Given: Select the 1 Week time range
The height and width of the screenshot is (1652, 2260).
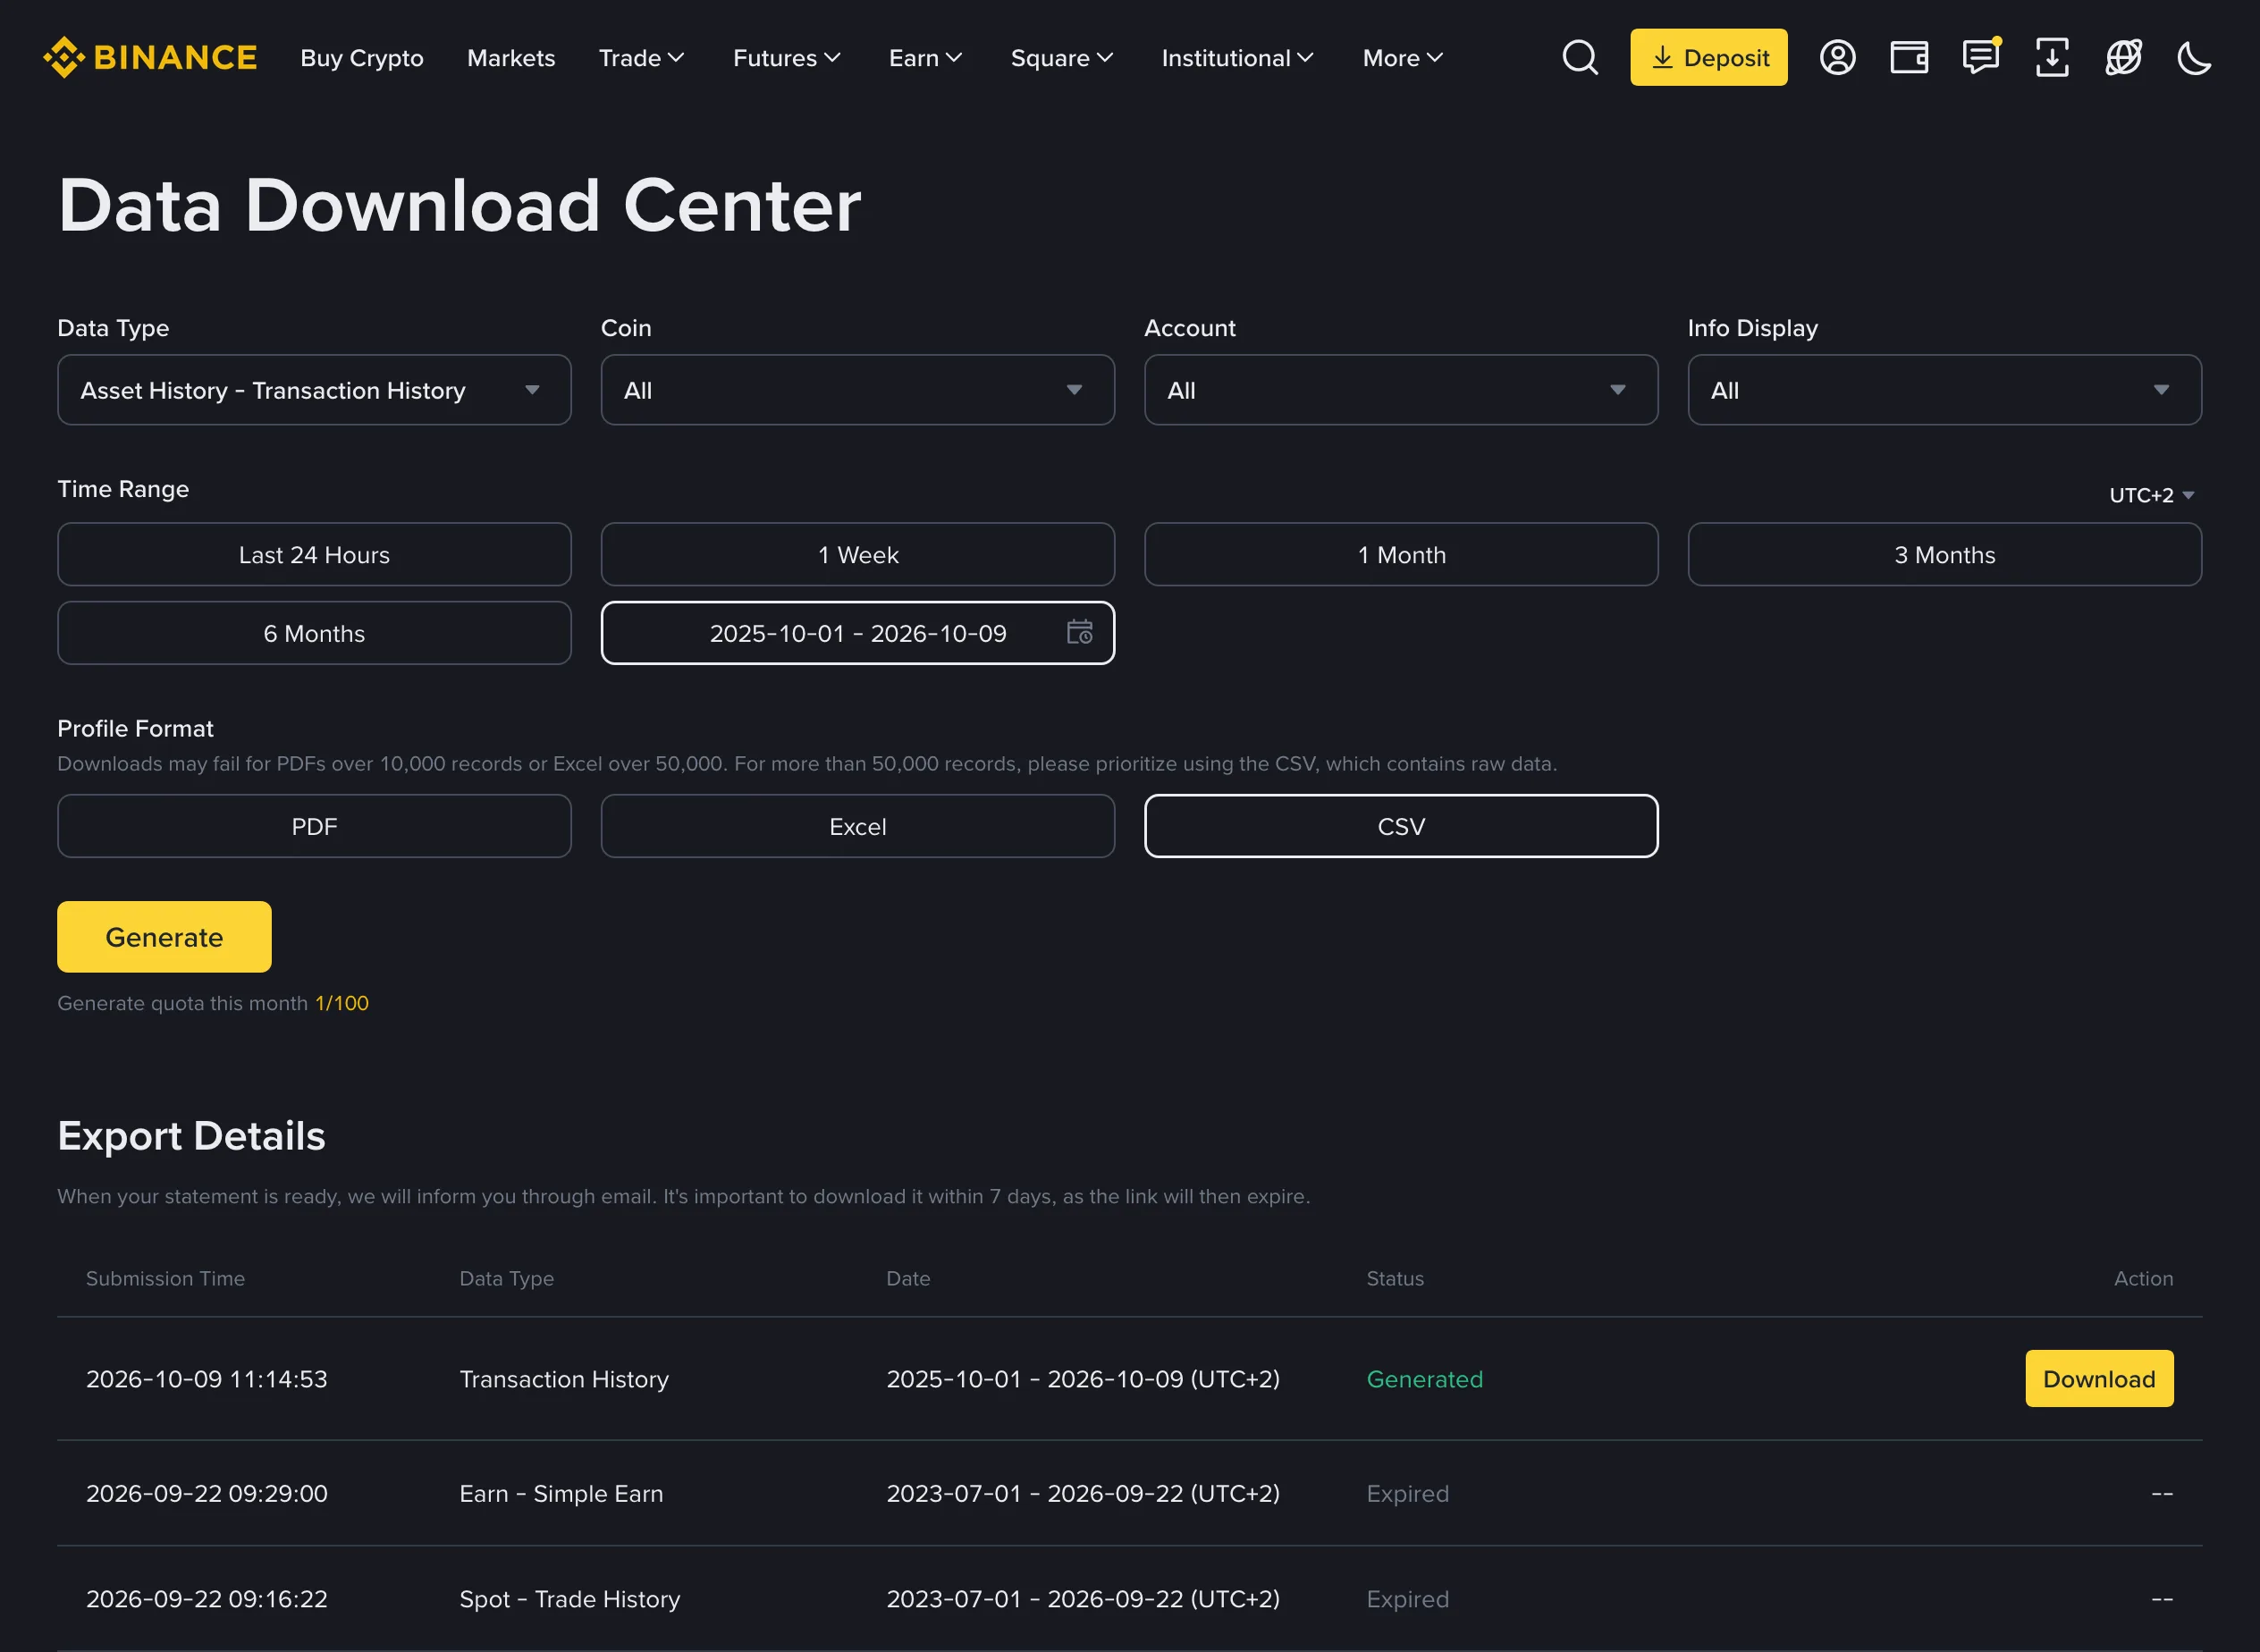Looking at the screenshot, I should (858, 554).
